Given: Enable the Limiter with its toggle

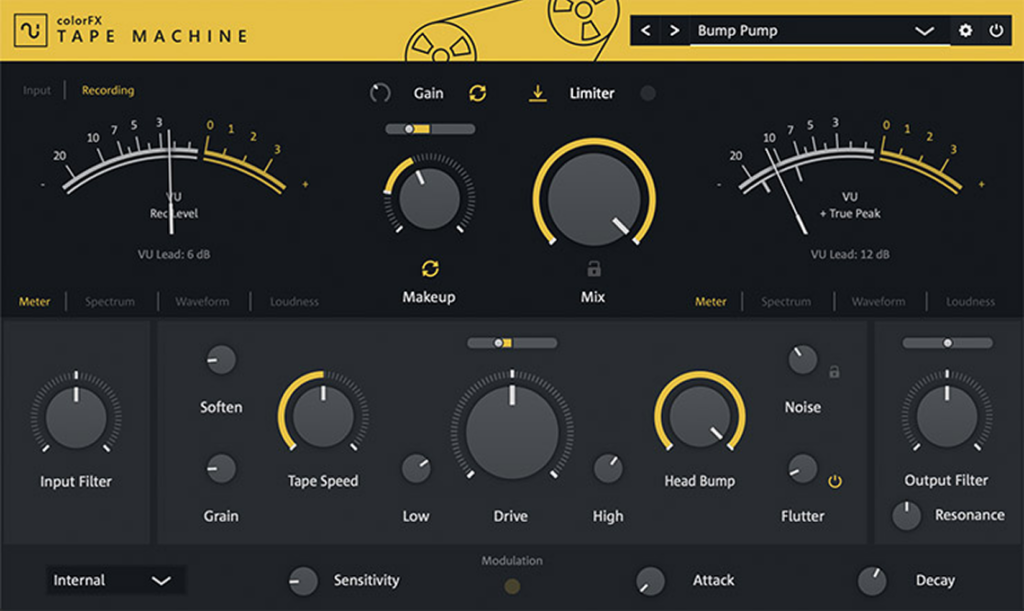Looking at the screenshot, I should [x=648, y=92].
